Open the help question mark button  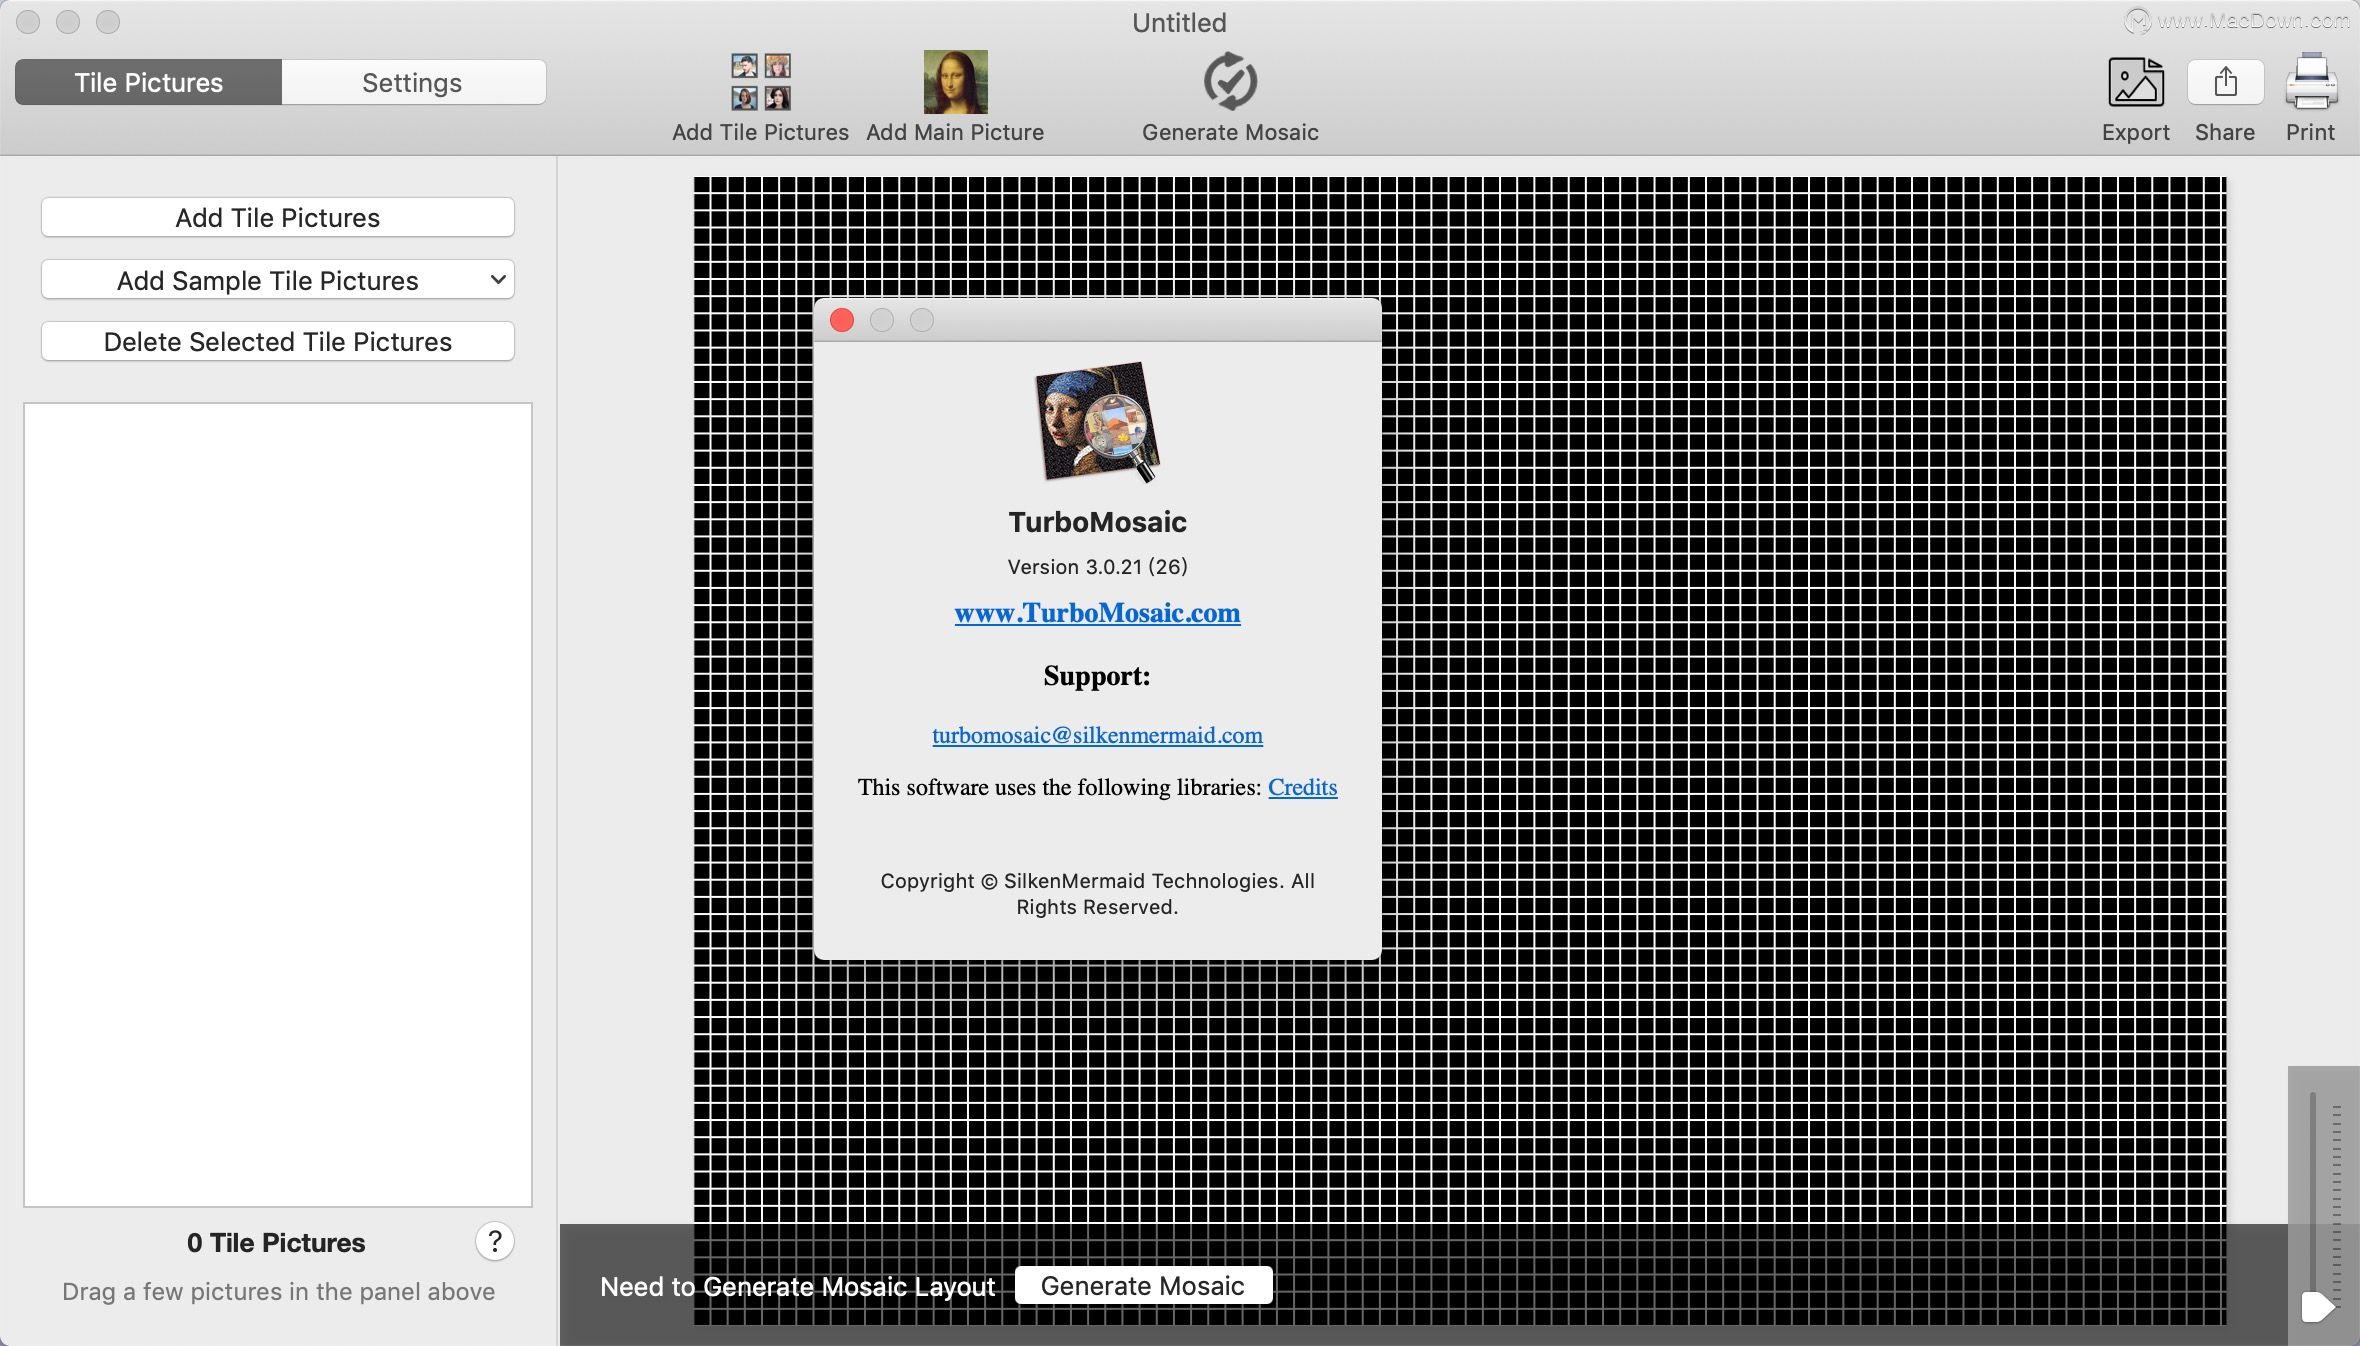coord(495,1242)
